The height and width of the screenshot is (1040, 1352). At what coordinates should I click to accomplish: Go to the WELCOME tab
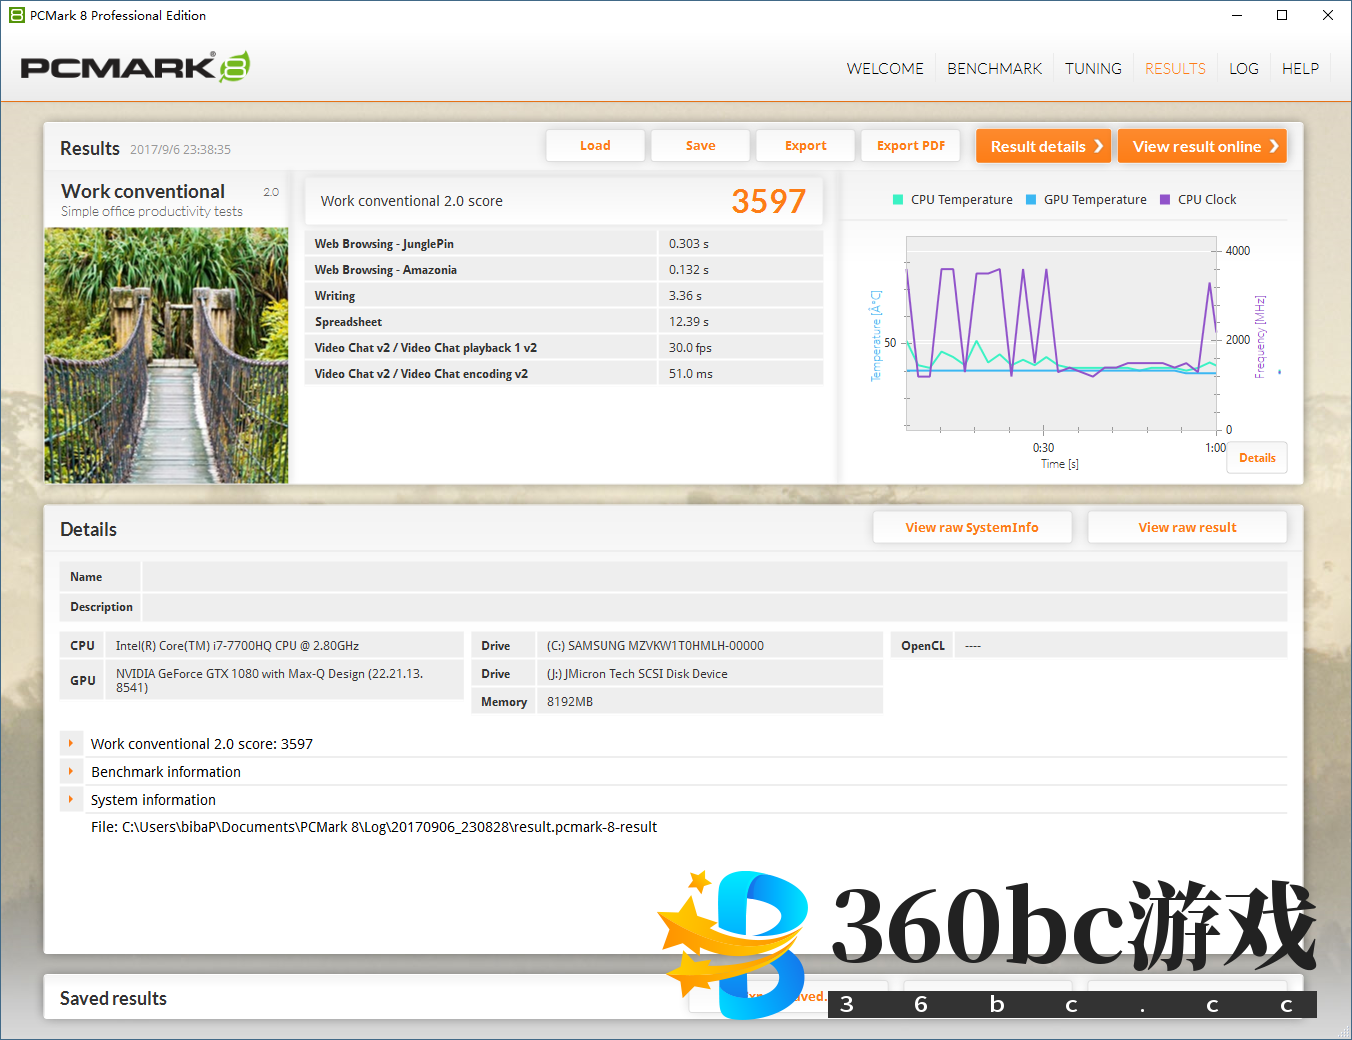tap(885, 69)
